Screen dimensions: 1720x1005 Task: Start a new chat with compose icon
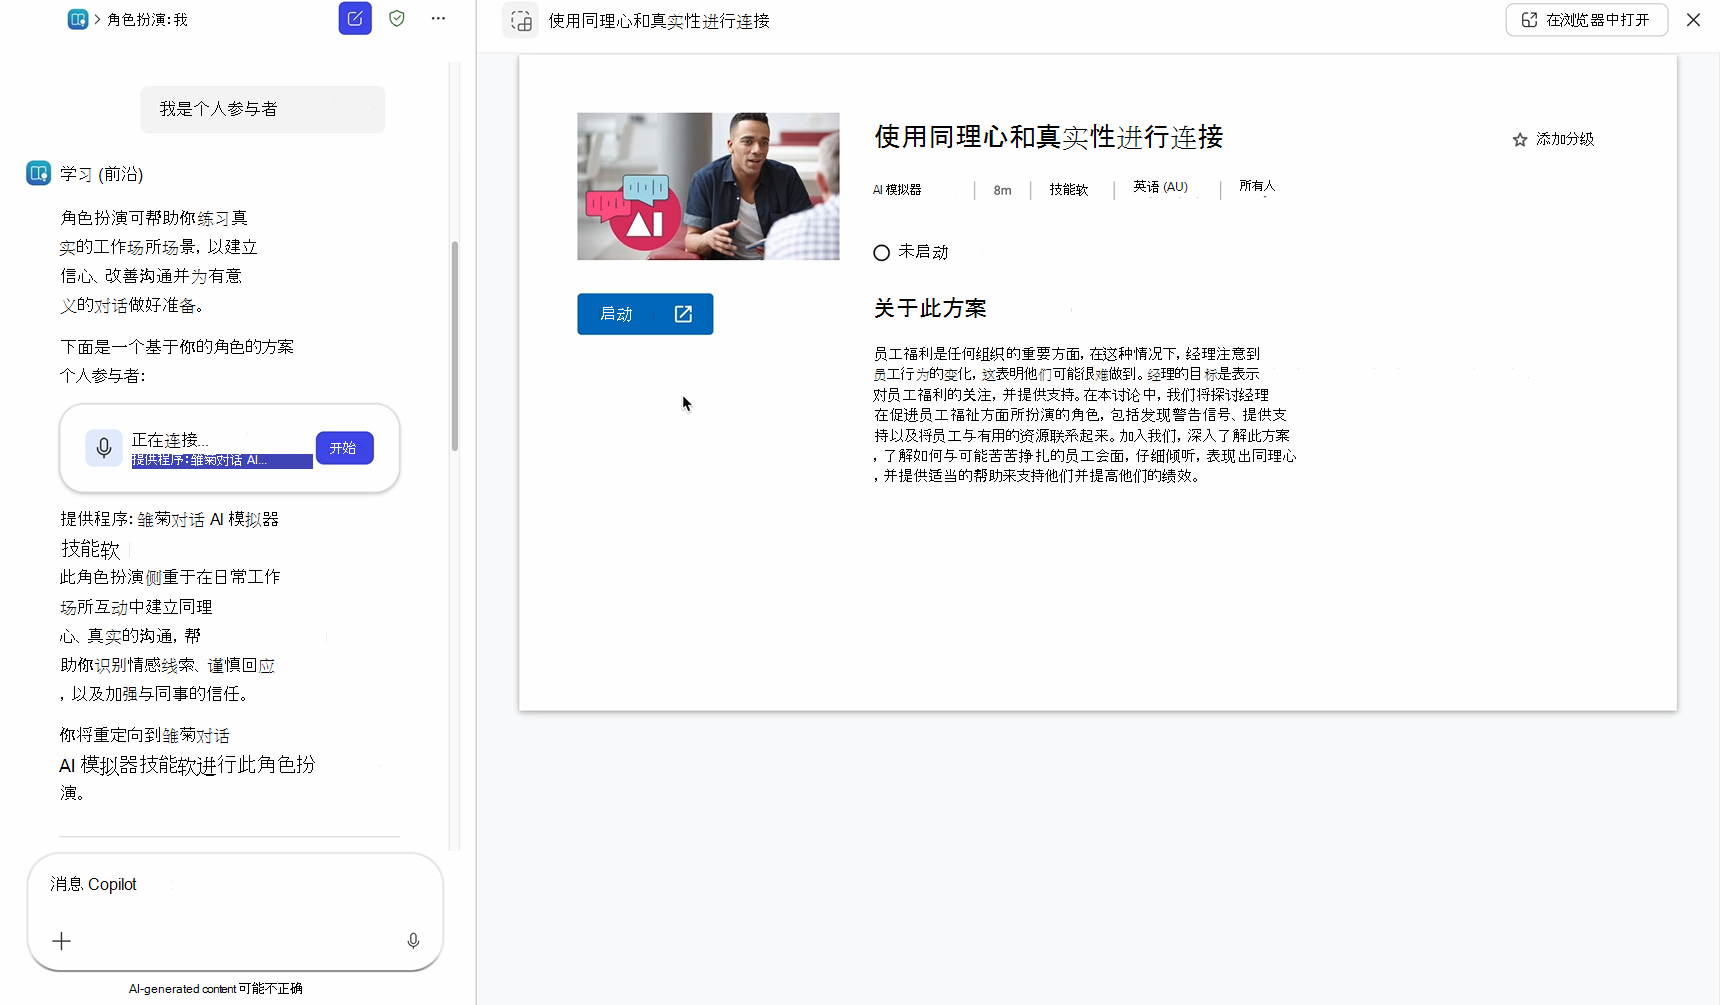355,19
